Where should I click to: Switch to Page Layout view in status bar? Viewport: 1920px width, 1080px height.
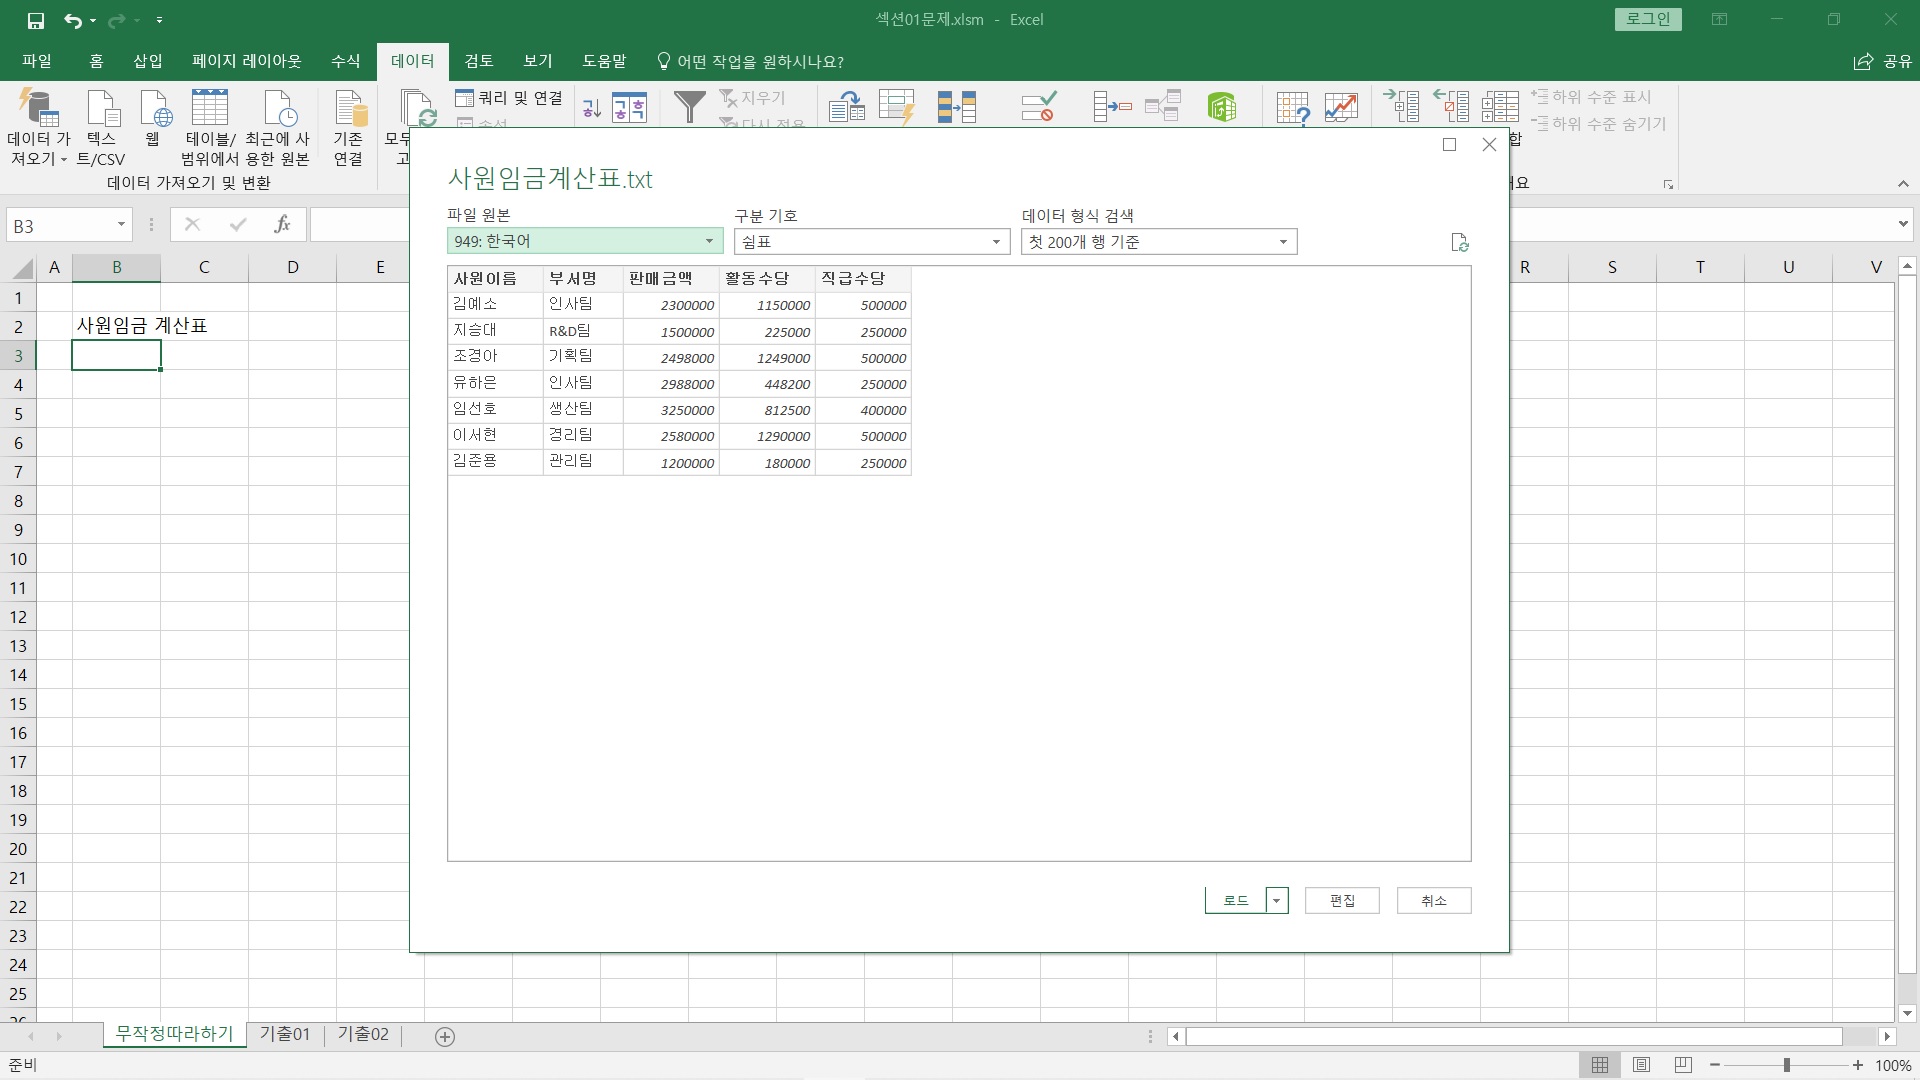[x=1641, y=1065]
